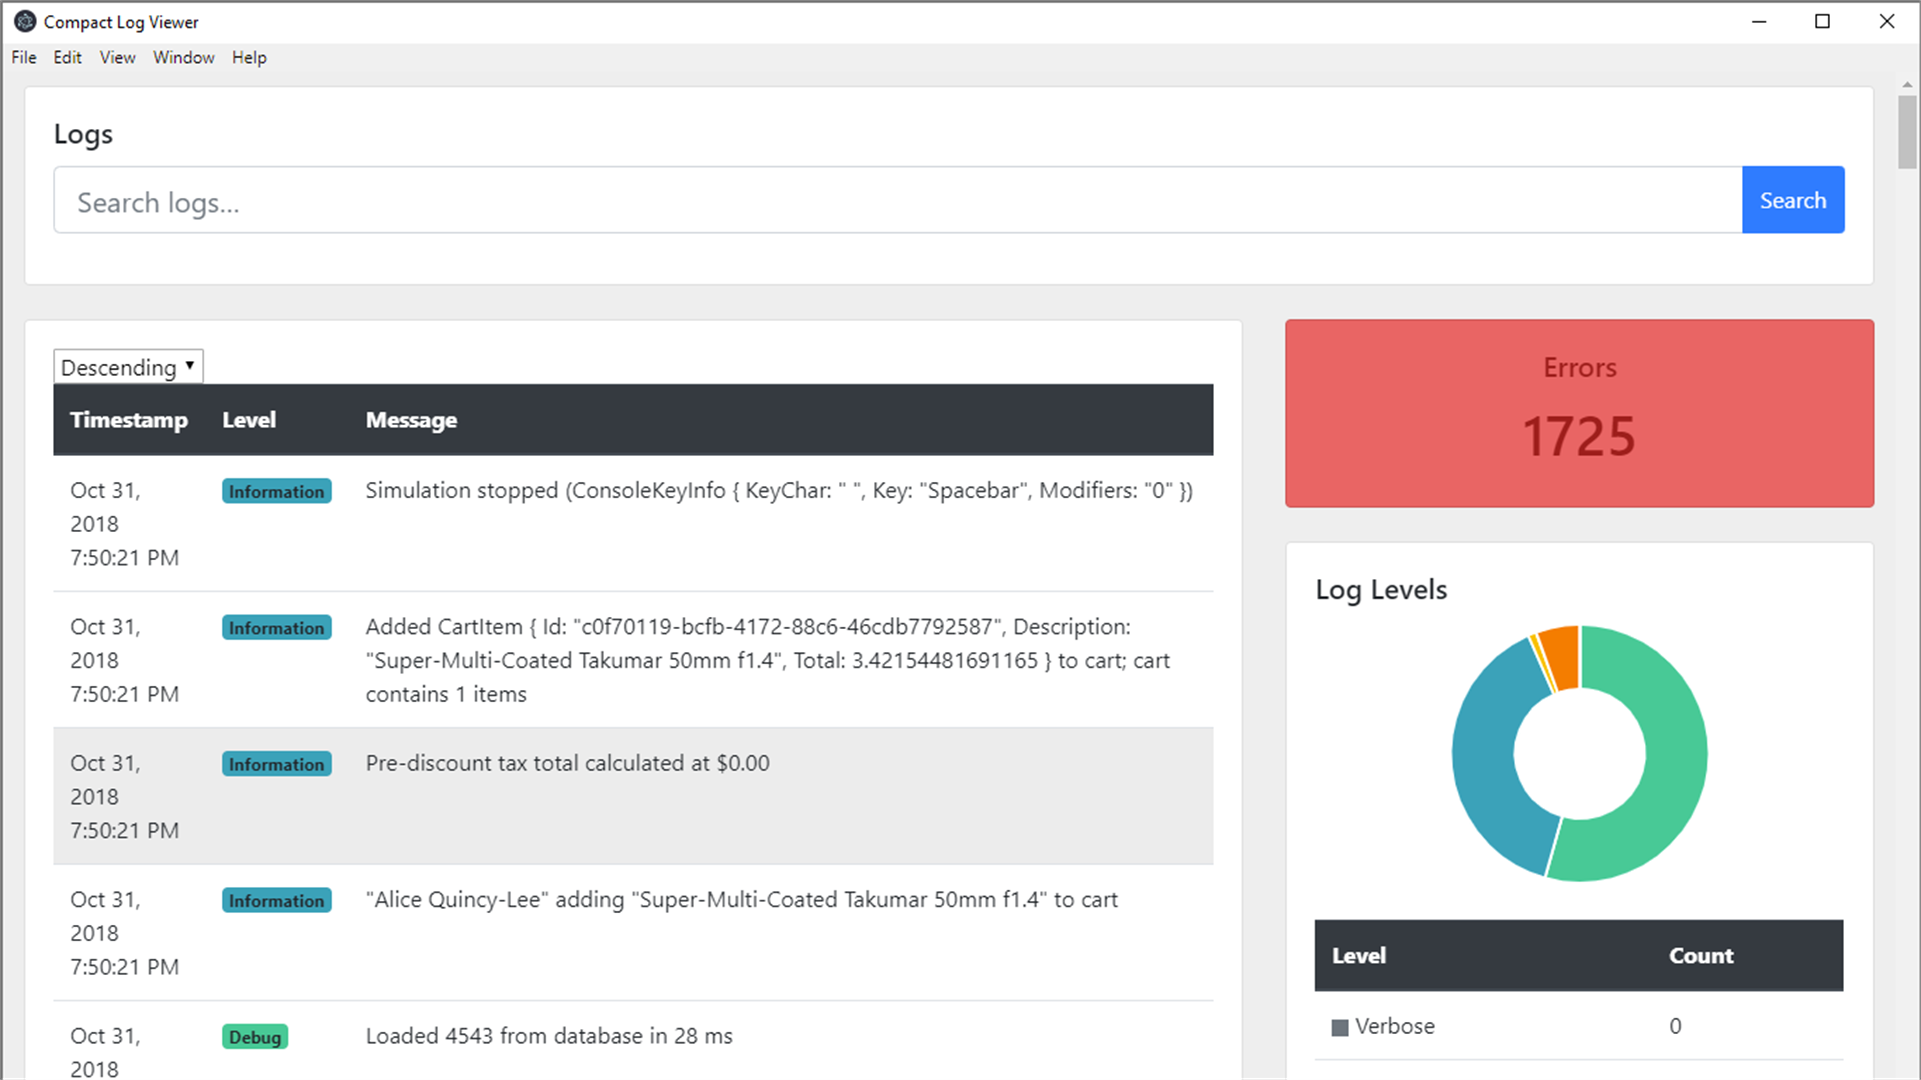Click the red Errors count panel
Image resolution: width=1921 pixels, height=1080 pixels.
(1578, 413)
